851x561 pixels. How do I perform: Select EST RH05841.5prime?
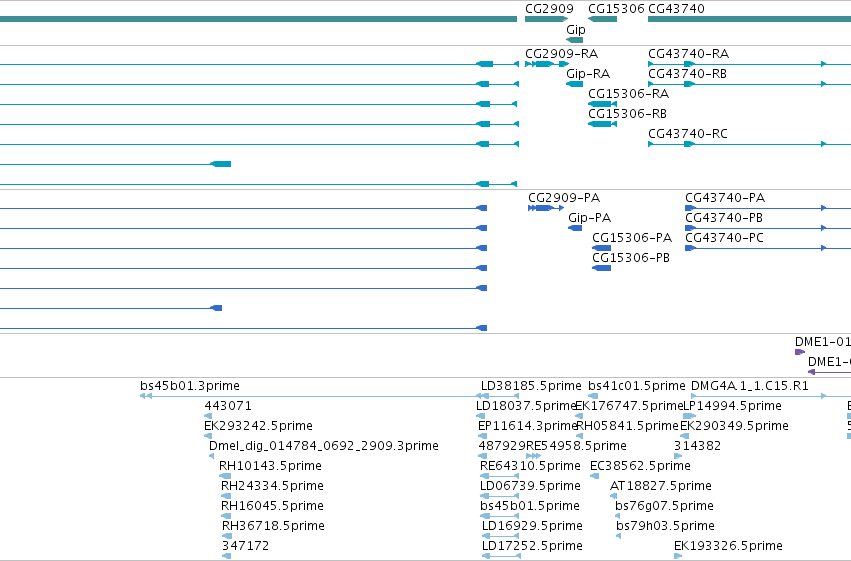point(627,426)
